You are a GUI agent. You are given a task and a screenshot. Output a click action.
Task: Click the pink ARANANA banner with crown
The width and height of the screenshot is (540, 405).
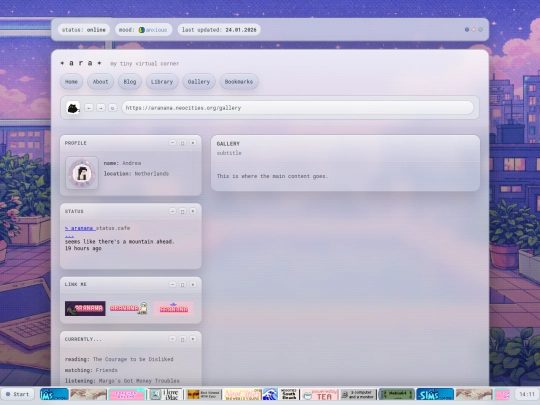point(173,308)
